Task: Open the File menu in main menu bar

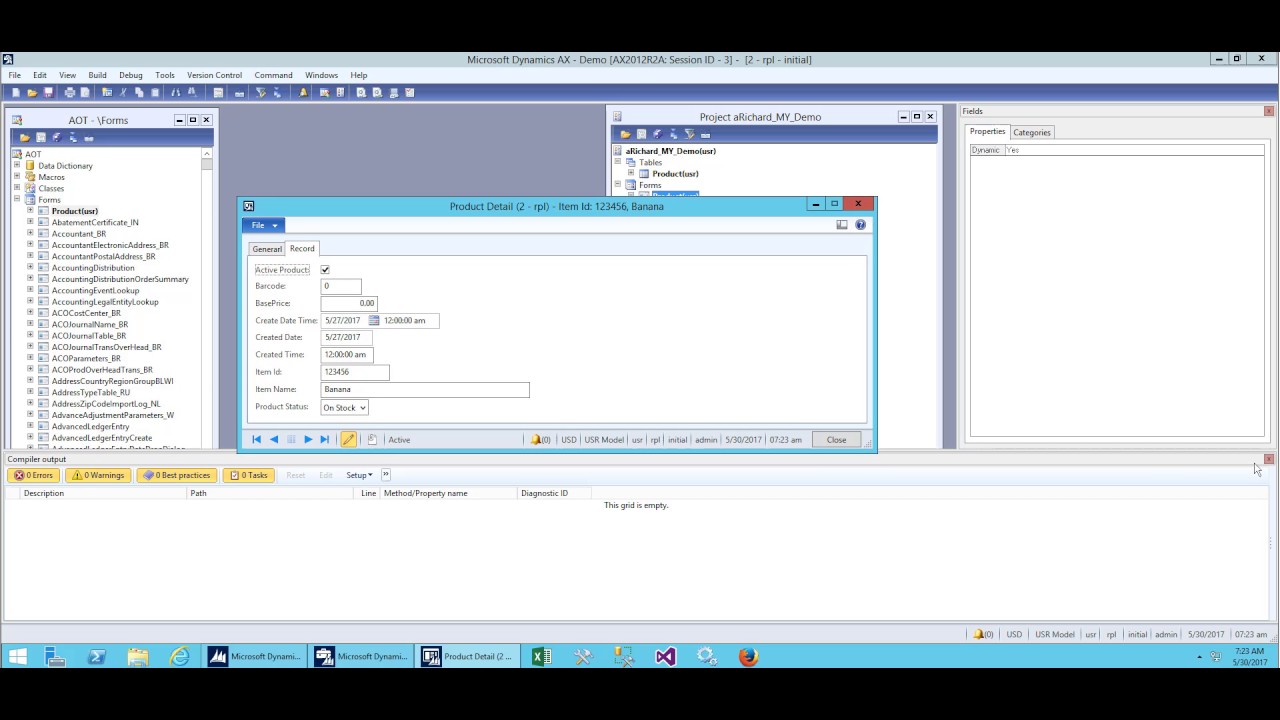Action: coord(15,75)
